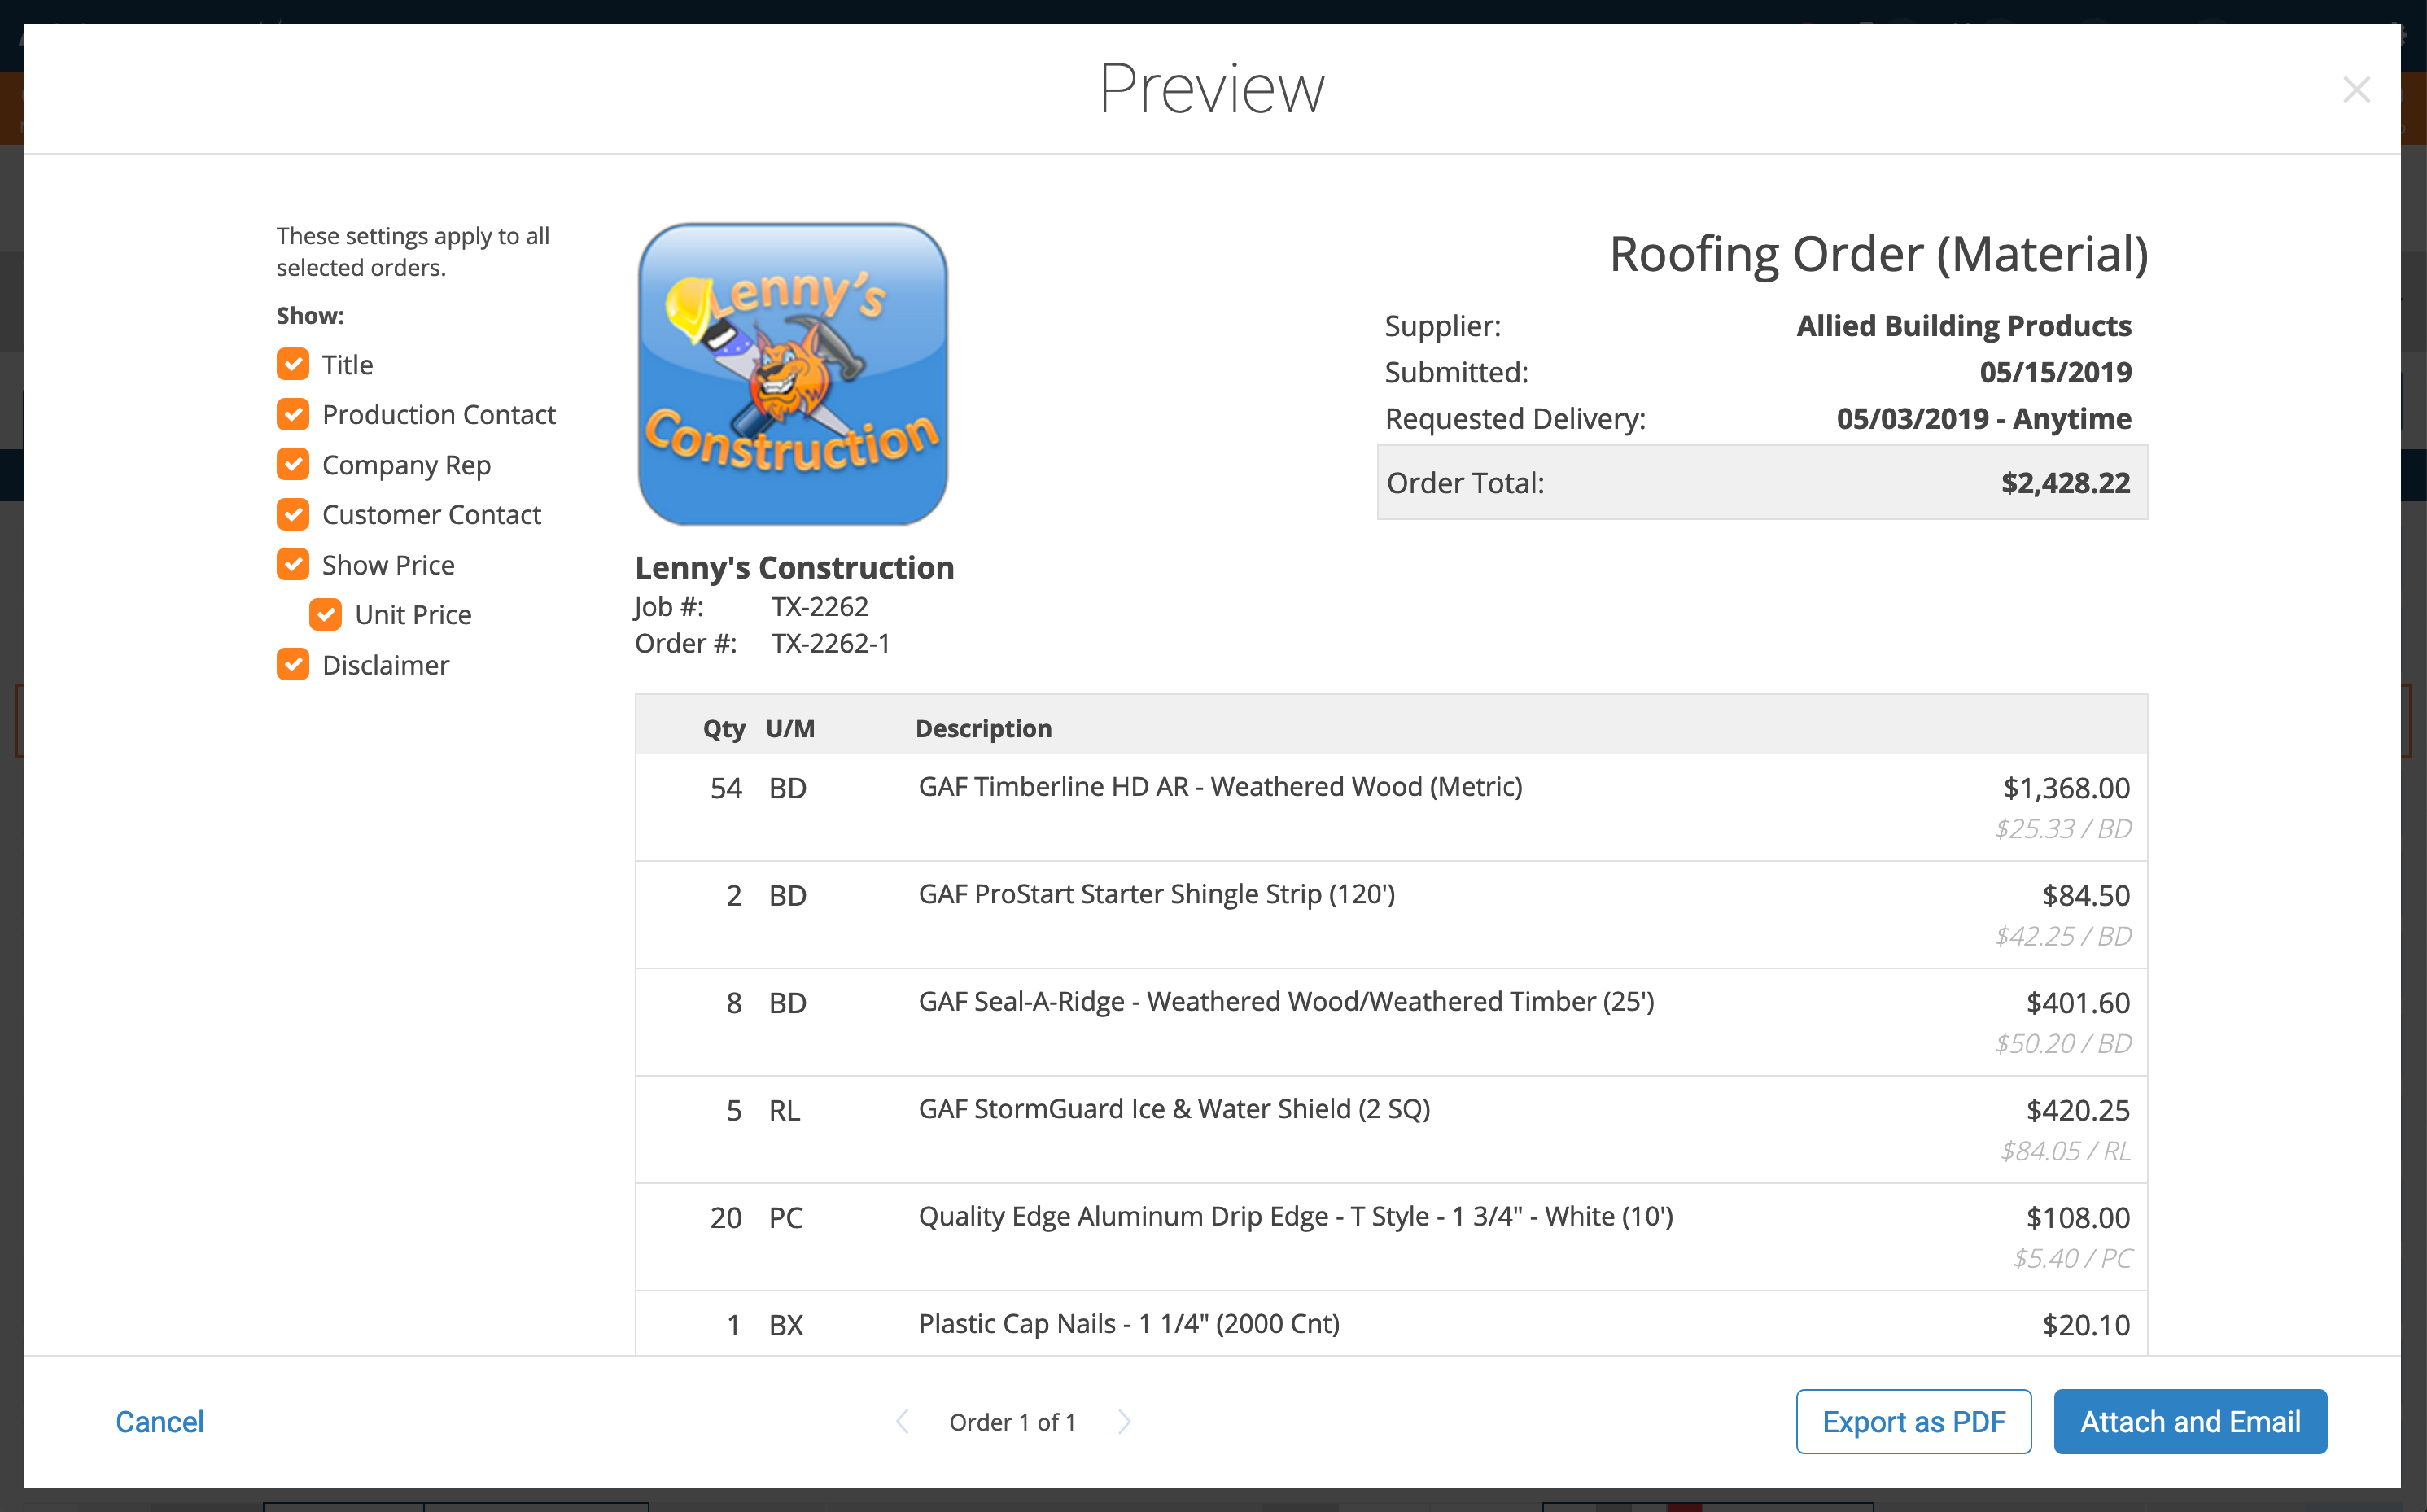Click the submitted date 05/15/2019
Viewport: 2427px width, 1512px height.
(x=2055, y=372)
